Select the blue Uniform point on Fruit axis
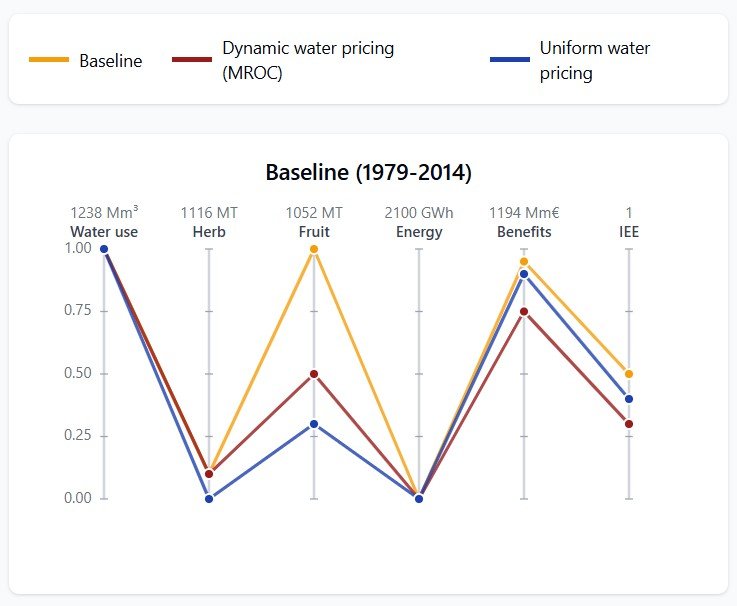This screenshot has width=737, height=606. tap(314, 424)
